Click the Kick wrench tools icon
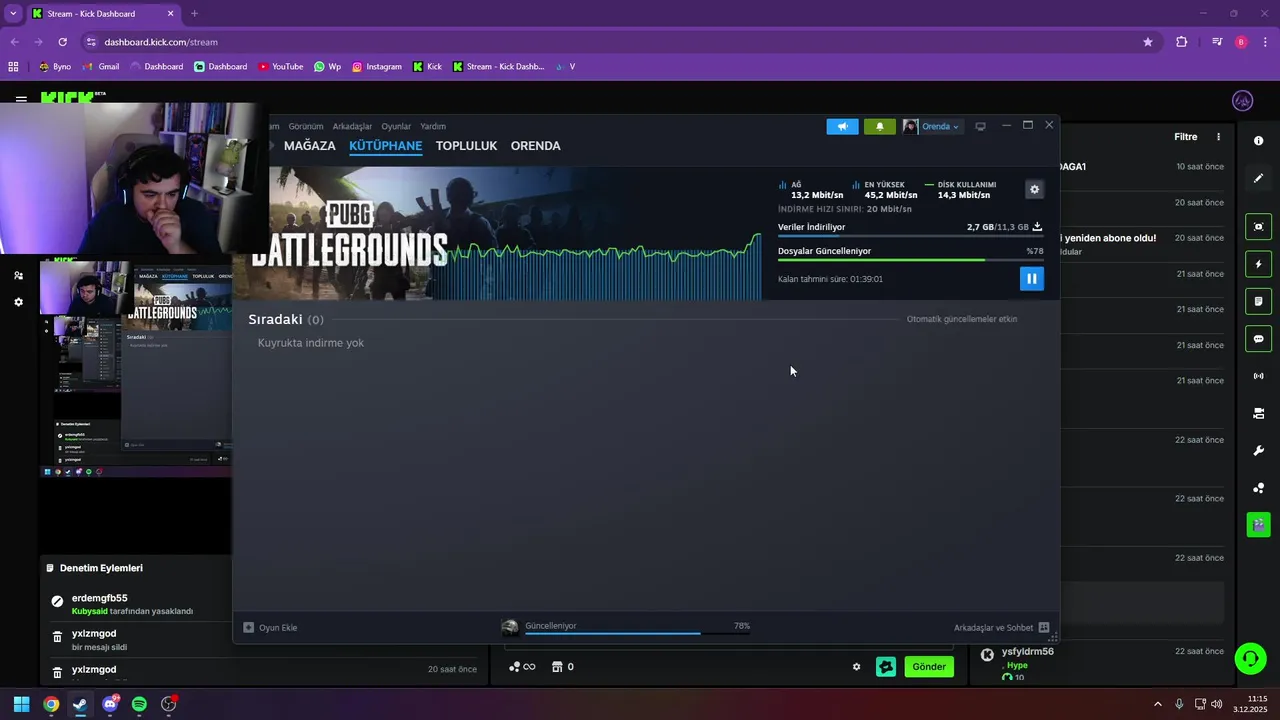This screenshot has height=720, width=1280. (1258, 451)
